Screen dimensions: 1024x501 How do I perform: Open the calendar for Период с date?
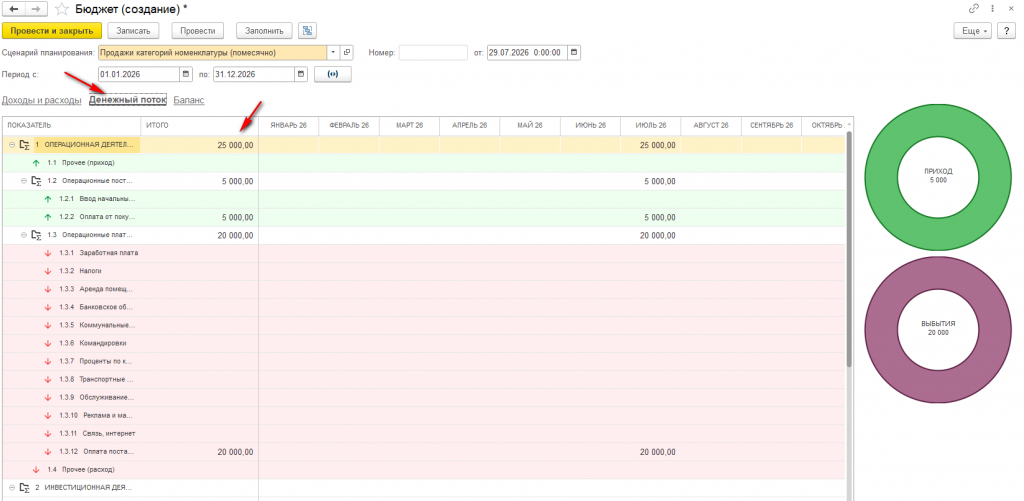pyautogui.click(x=185, y=74)
